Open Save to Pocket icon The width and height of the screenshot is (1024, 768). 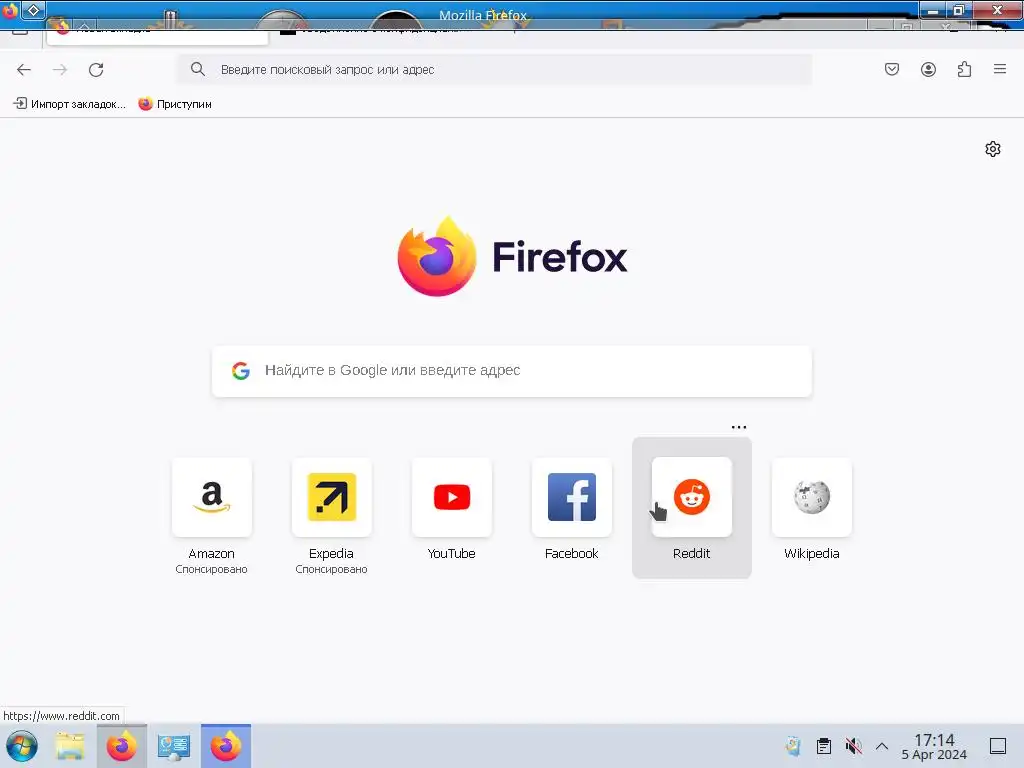tap(891, 69)
